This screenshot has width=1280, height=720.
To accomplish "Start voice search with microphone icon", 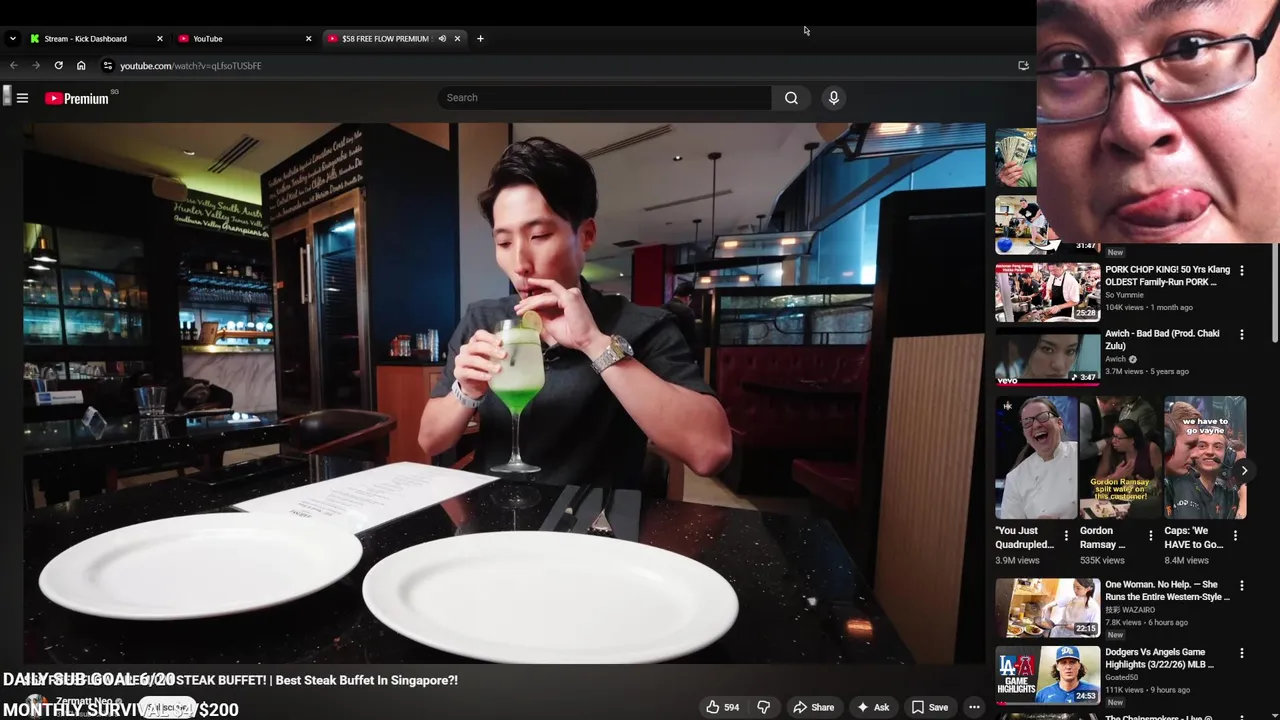I will (x=833, y=98).
